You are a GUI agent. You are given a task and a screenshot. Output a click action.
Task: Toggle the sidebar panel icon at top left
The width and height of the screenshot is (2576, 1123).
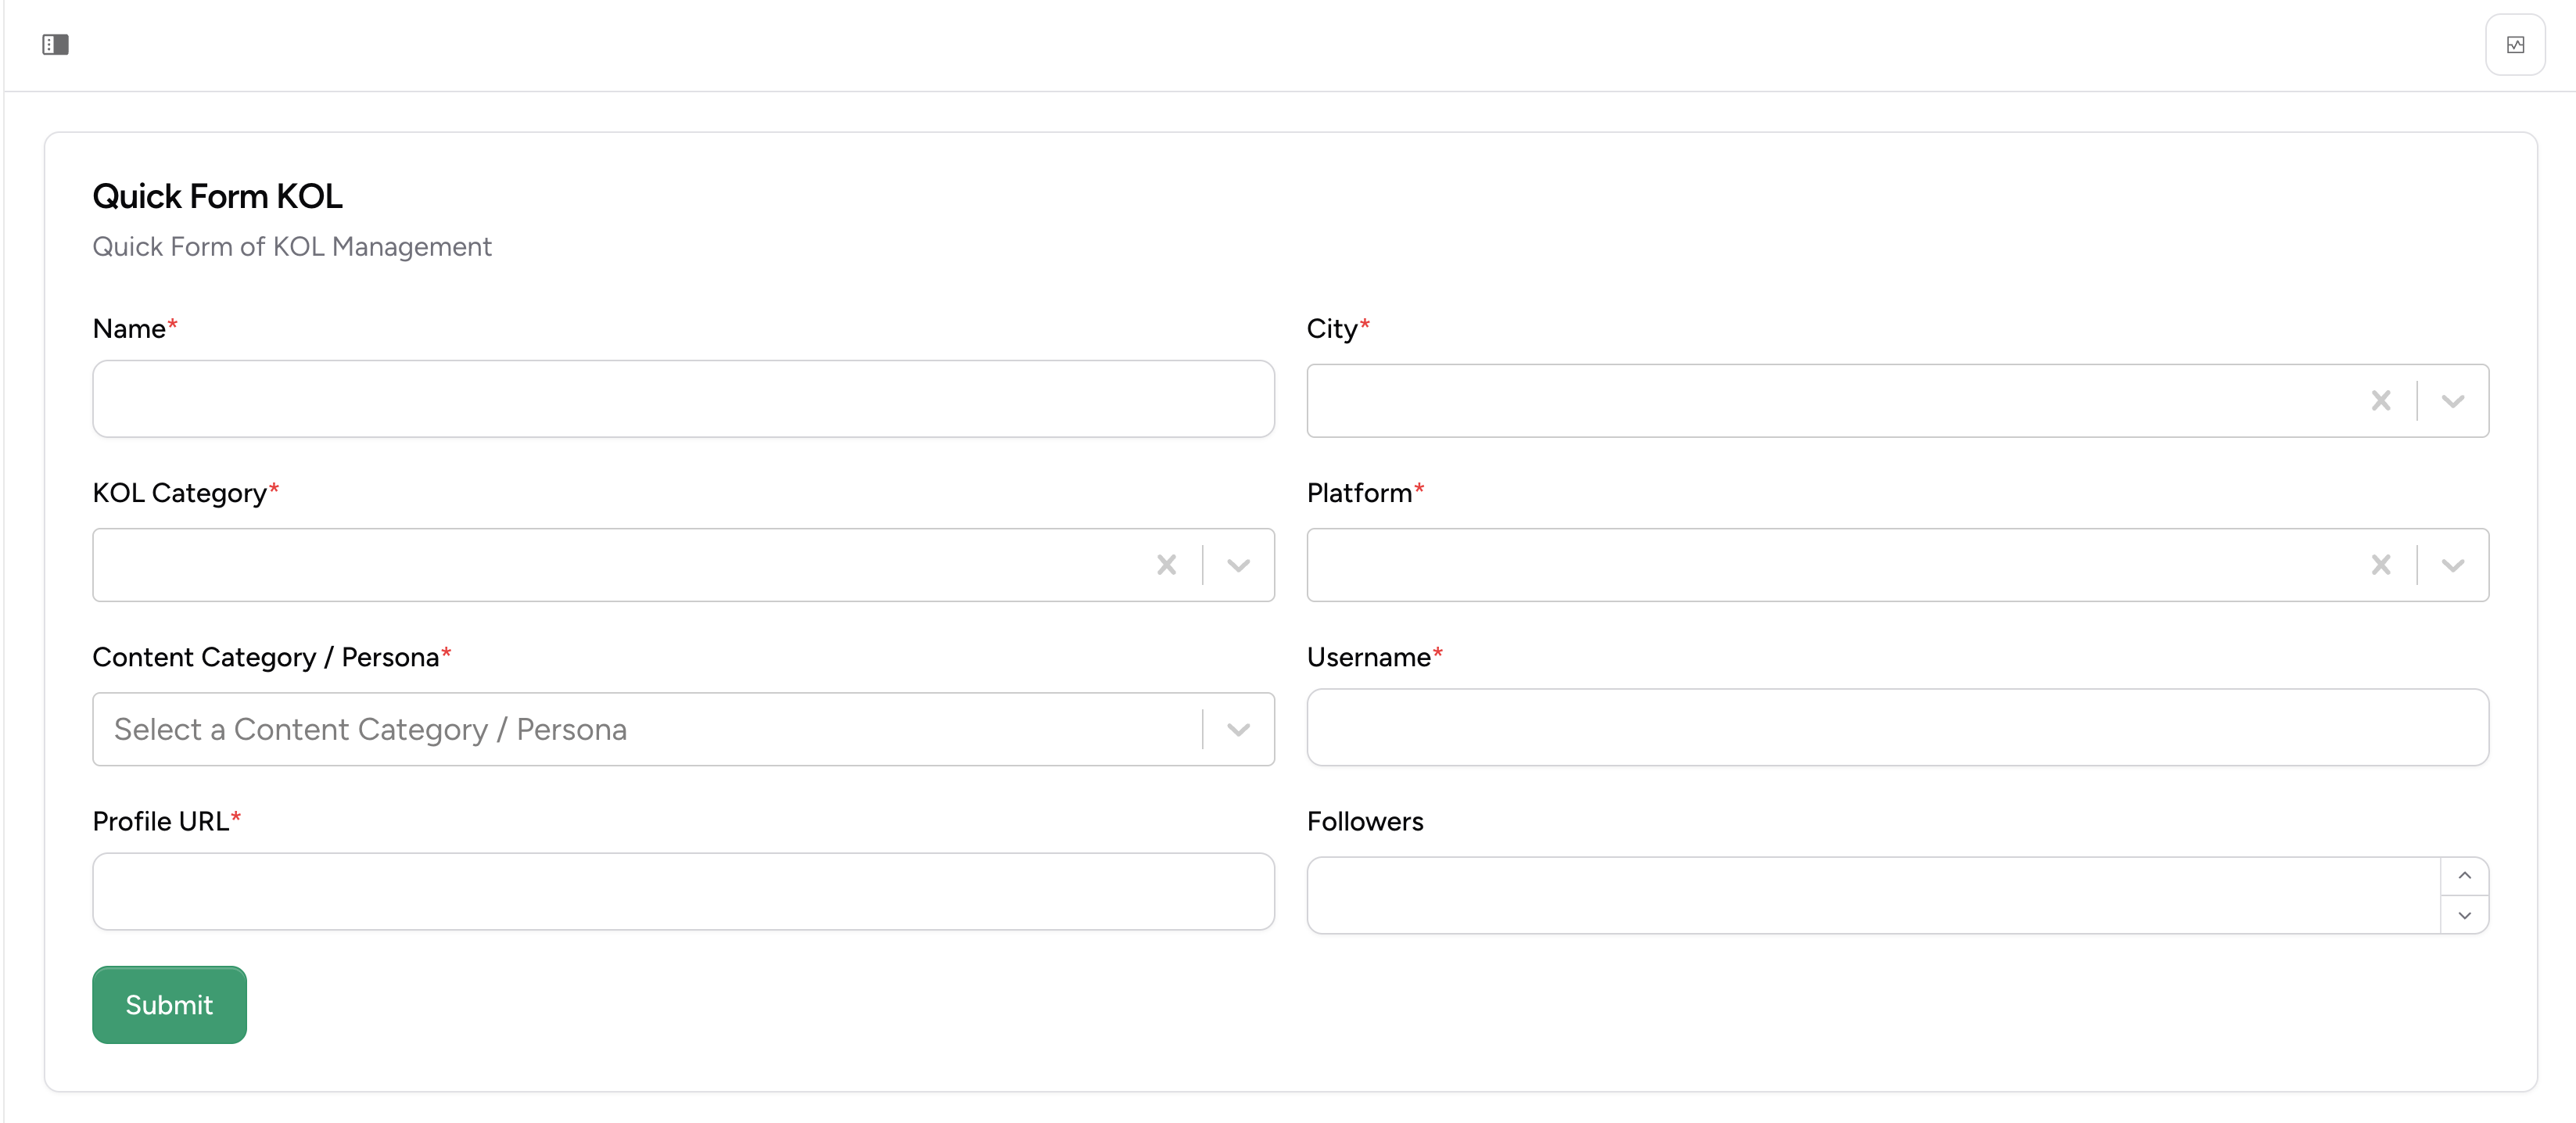(56, 44)
